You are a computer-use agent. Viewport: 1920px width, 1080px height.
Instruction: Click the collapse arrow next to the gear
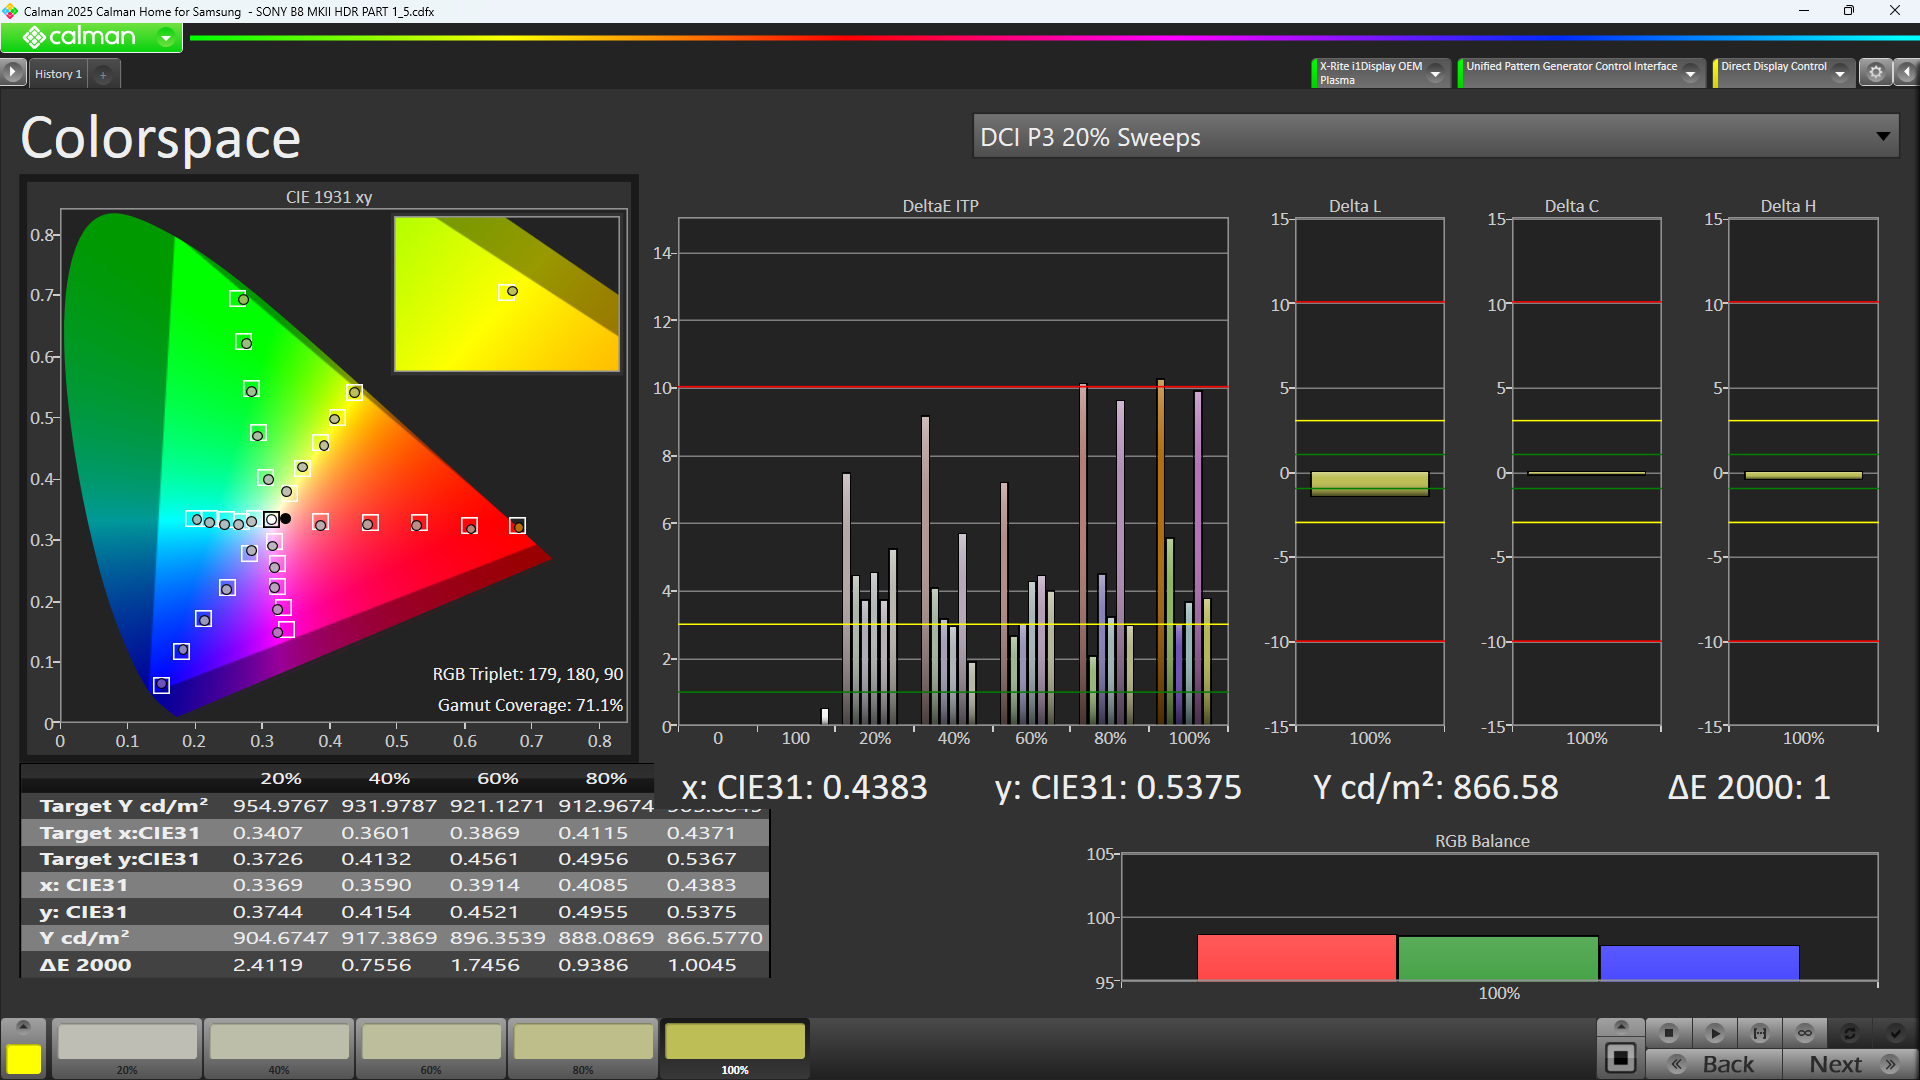click(x=1906, y=73)
